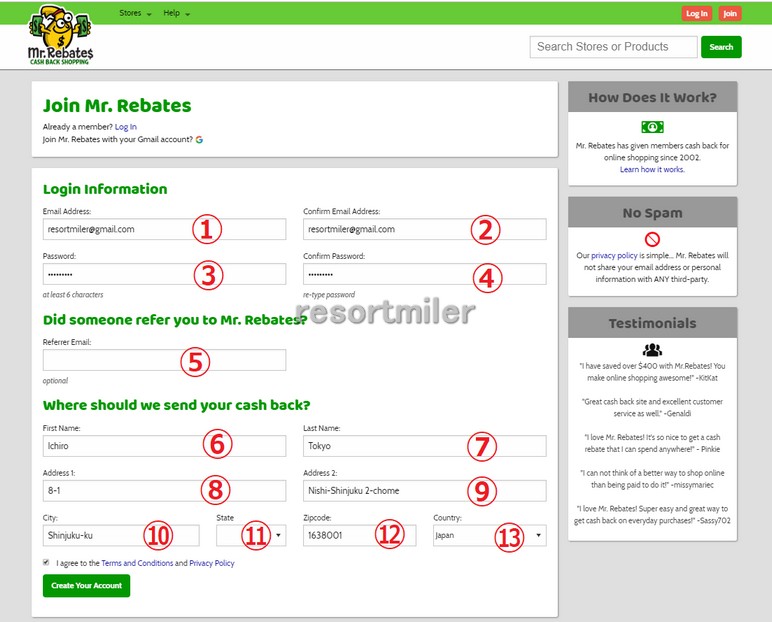
Task: Open the Terms and Conditions link
Action: tap(137, 563)
